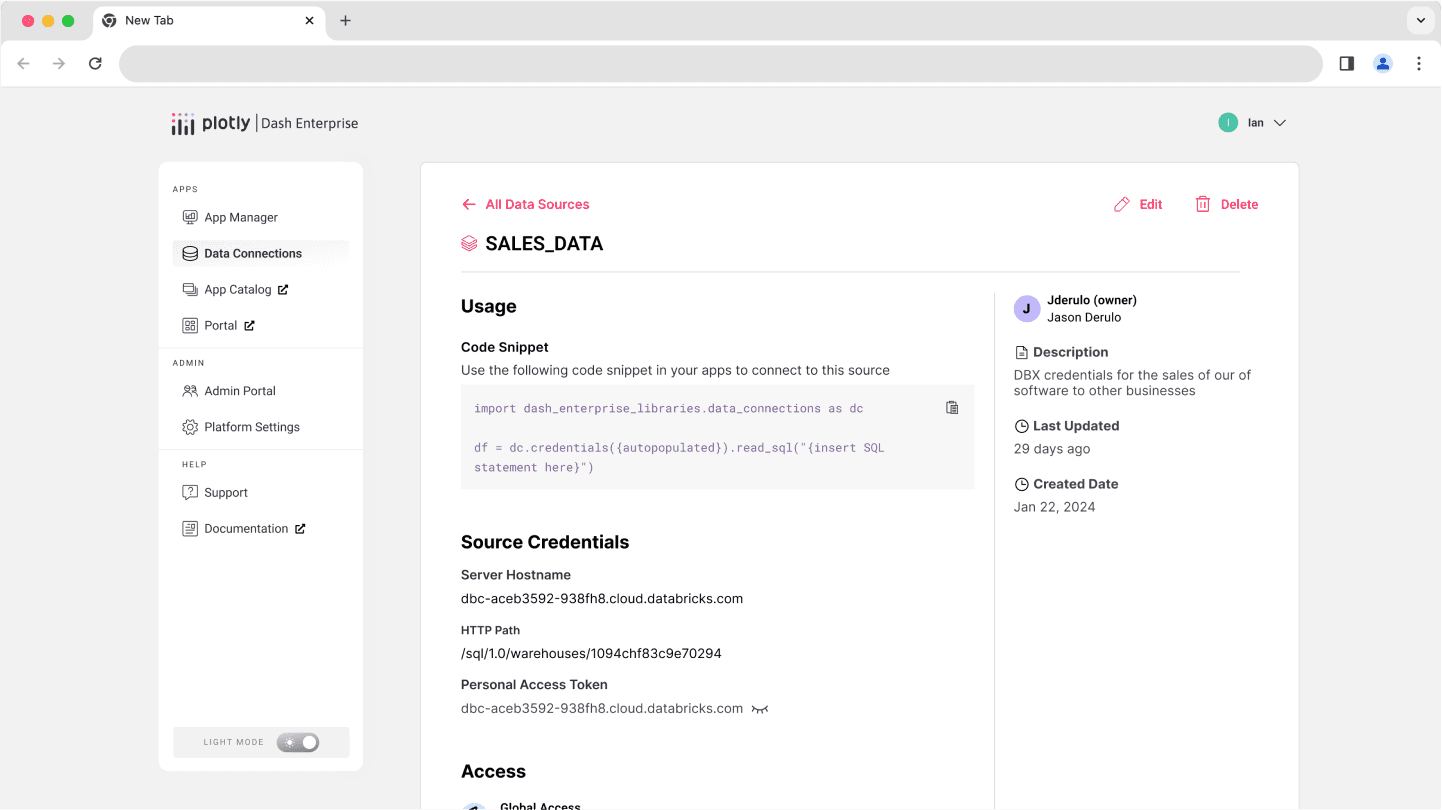Copy the code snippet to clipboard
Image resolution: width=1442 pixels, height=810 pixels.
pos(952,407)
